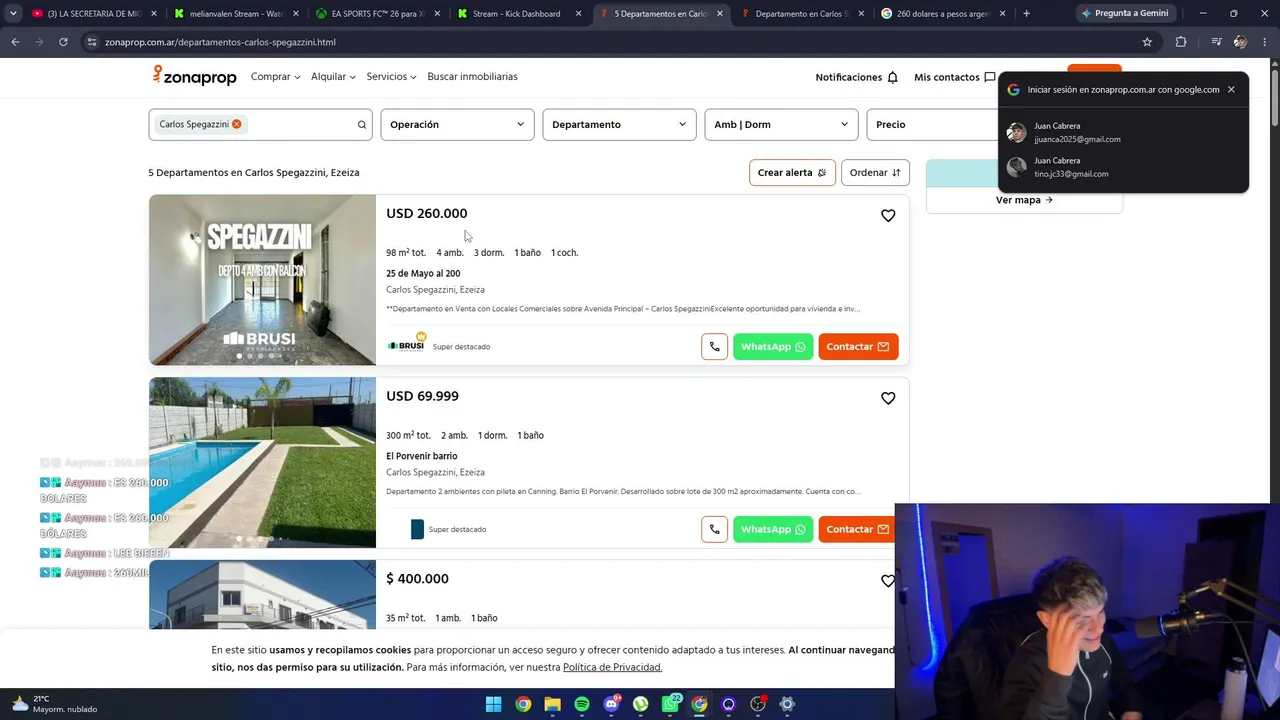
Task: Save the $ 400.000 listing with heart
Action: point(888,581)
